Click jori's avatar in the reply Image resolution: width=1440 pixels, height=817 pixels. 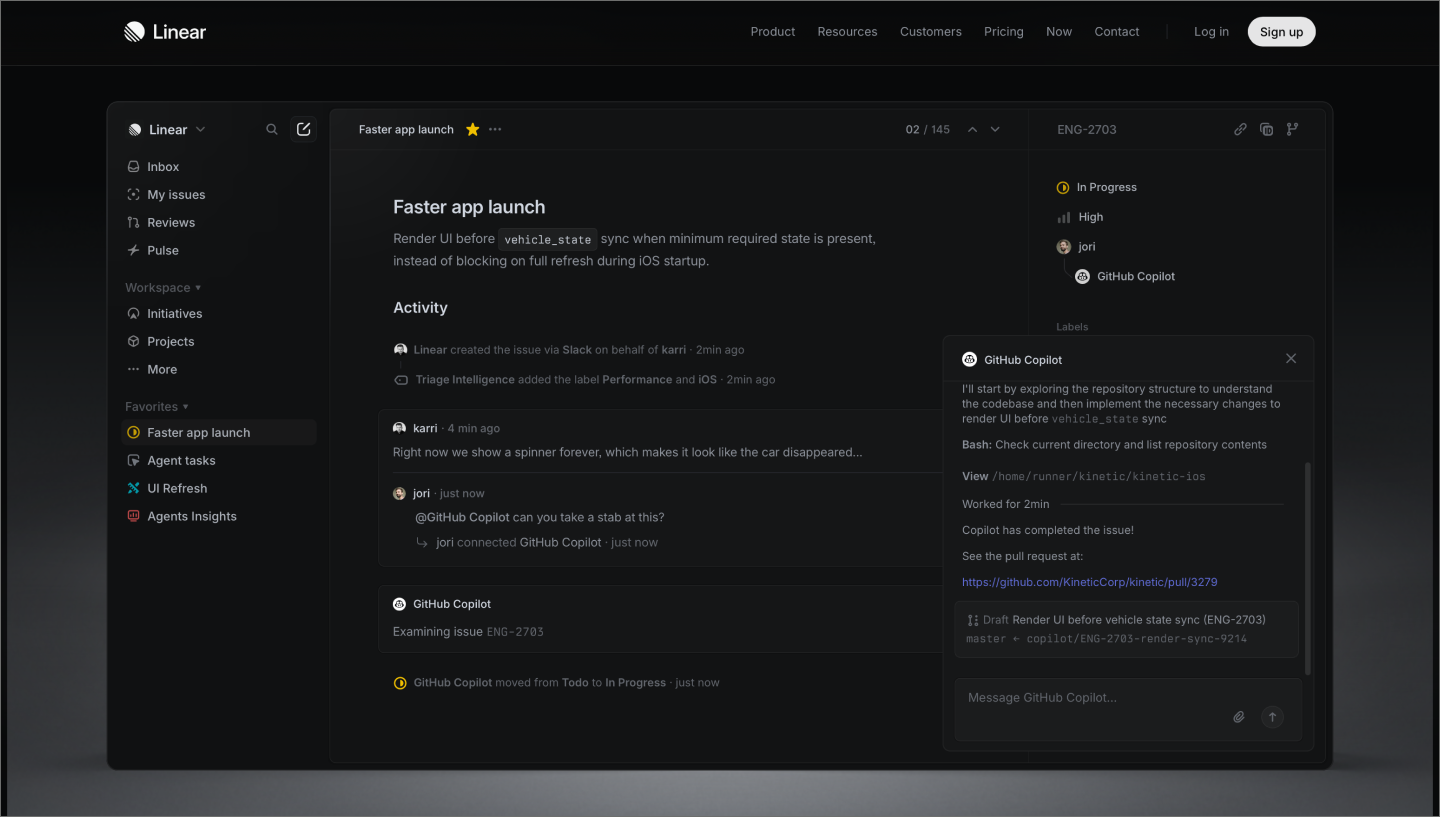point(399,494)
